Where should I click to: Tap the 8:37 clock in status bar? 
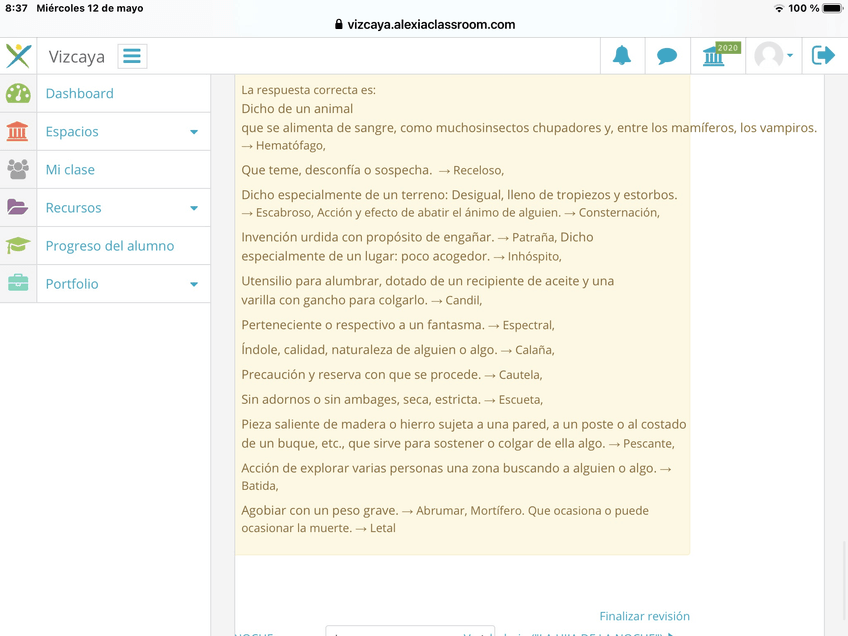(16, 8)
